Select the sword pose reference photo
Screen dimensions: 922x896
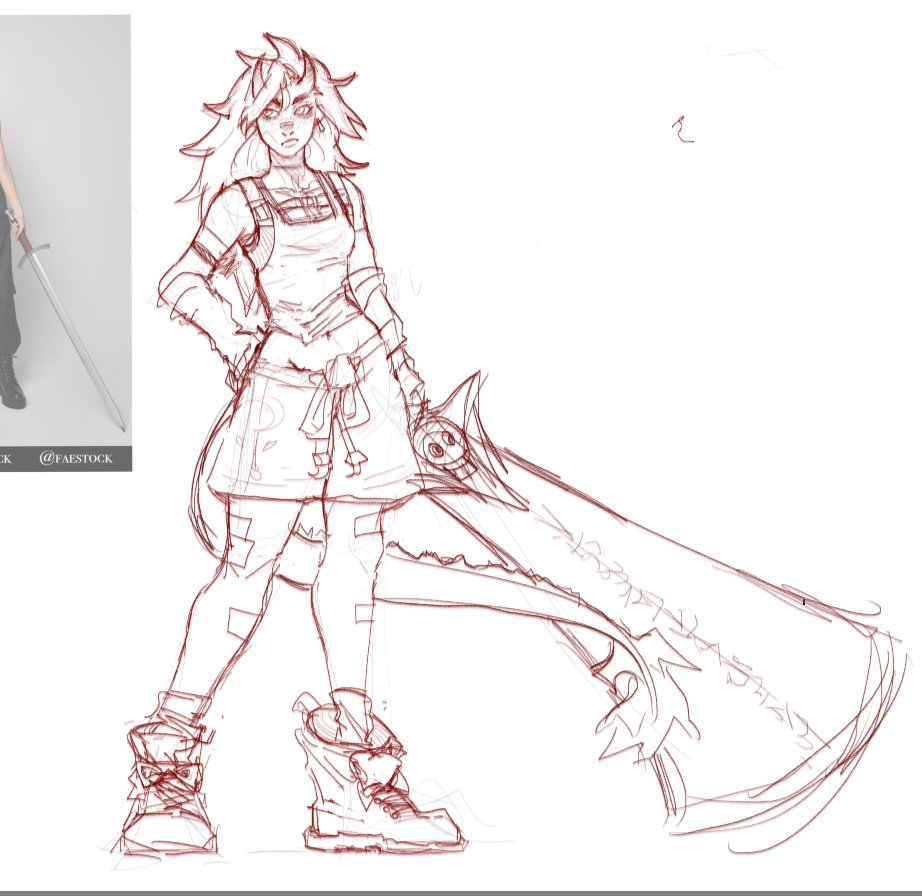[65, 243]
